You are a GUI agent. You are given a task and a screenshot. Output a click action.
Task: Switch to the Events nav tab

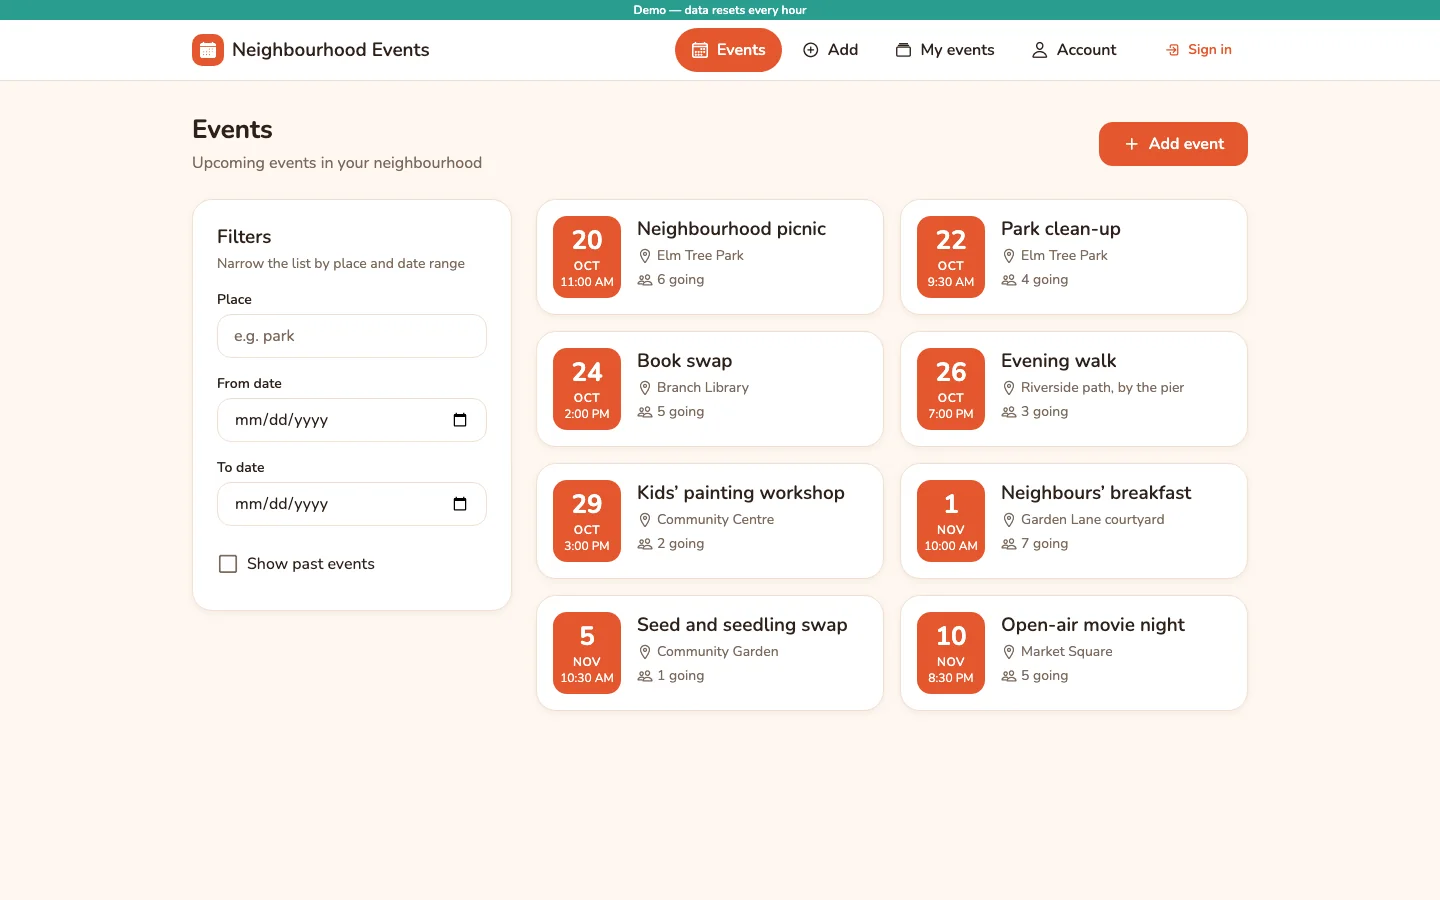coord(728,50)
